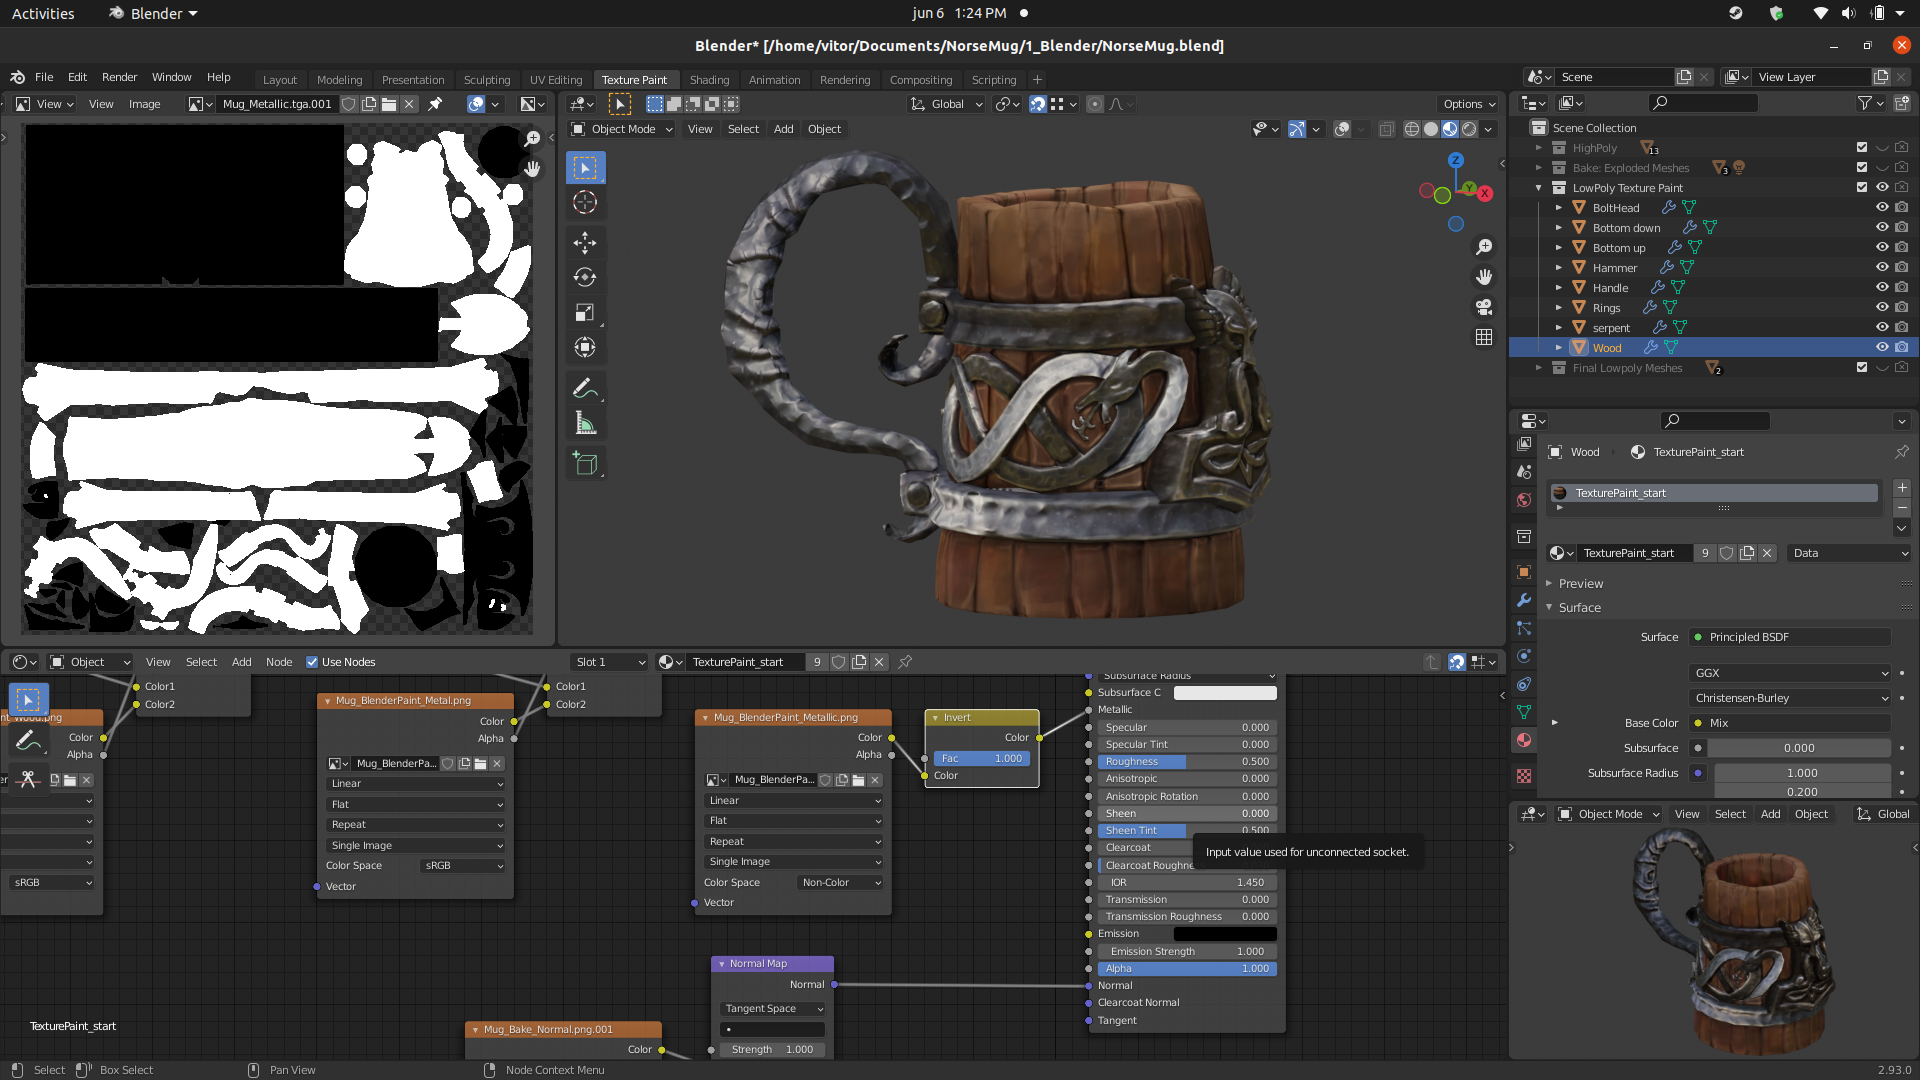Select the Rotate tool in viewport toolbar

point(585,278)
